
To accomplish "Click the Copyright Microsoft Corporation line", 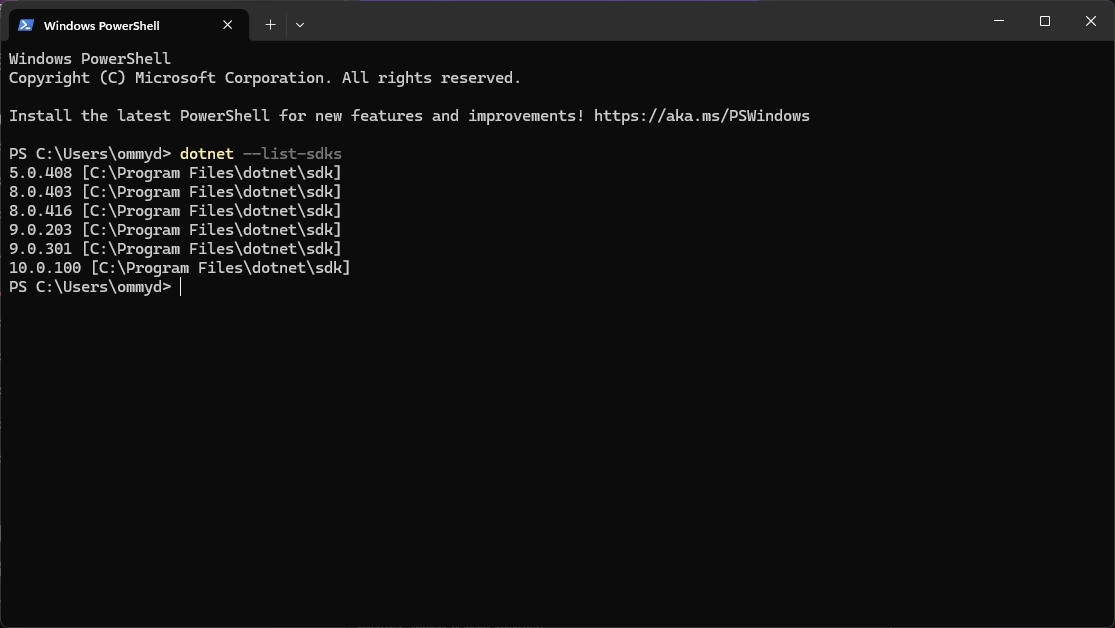I will pyautogui.click(x=265, y=78).
